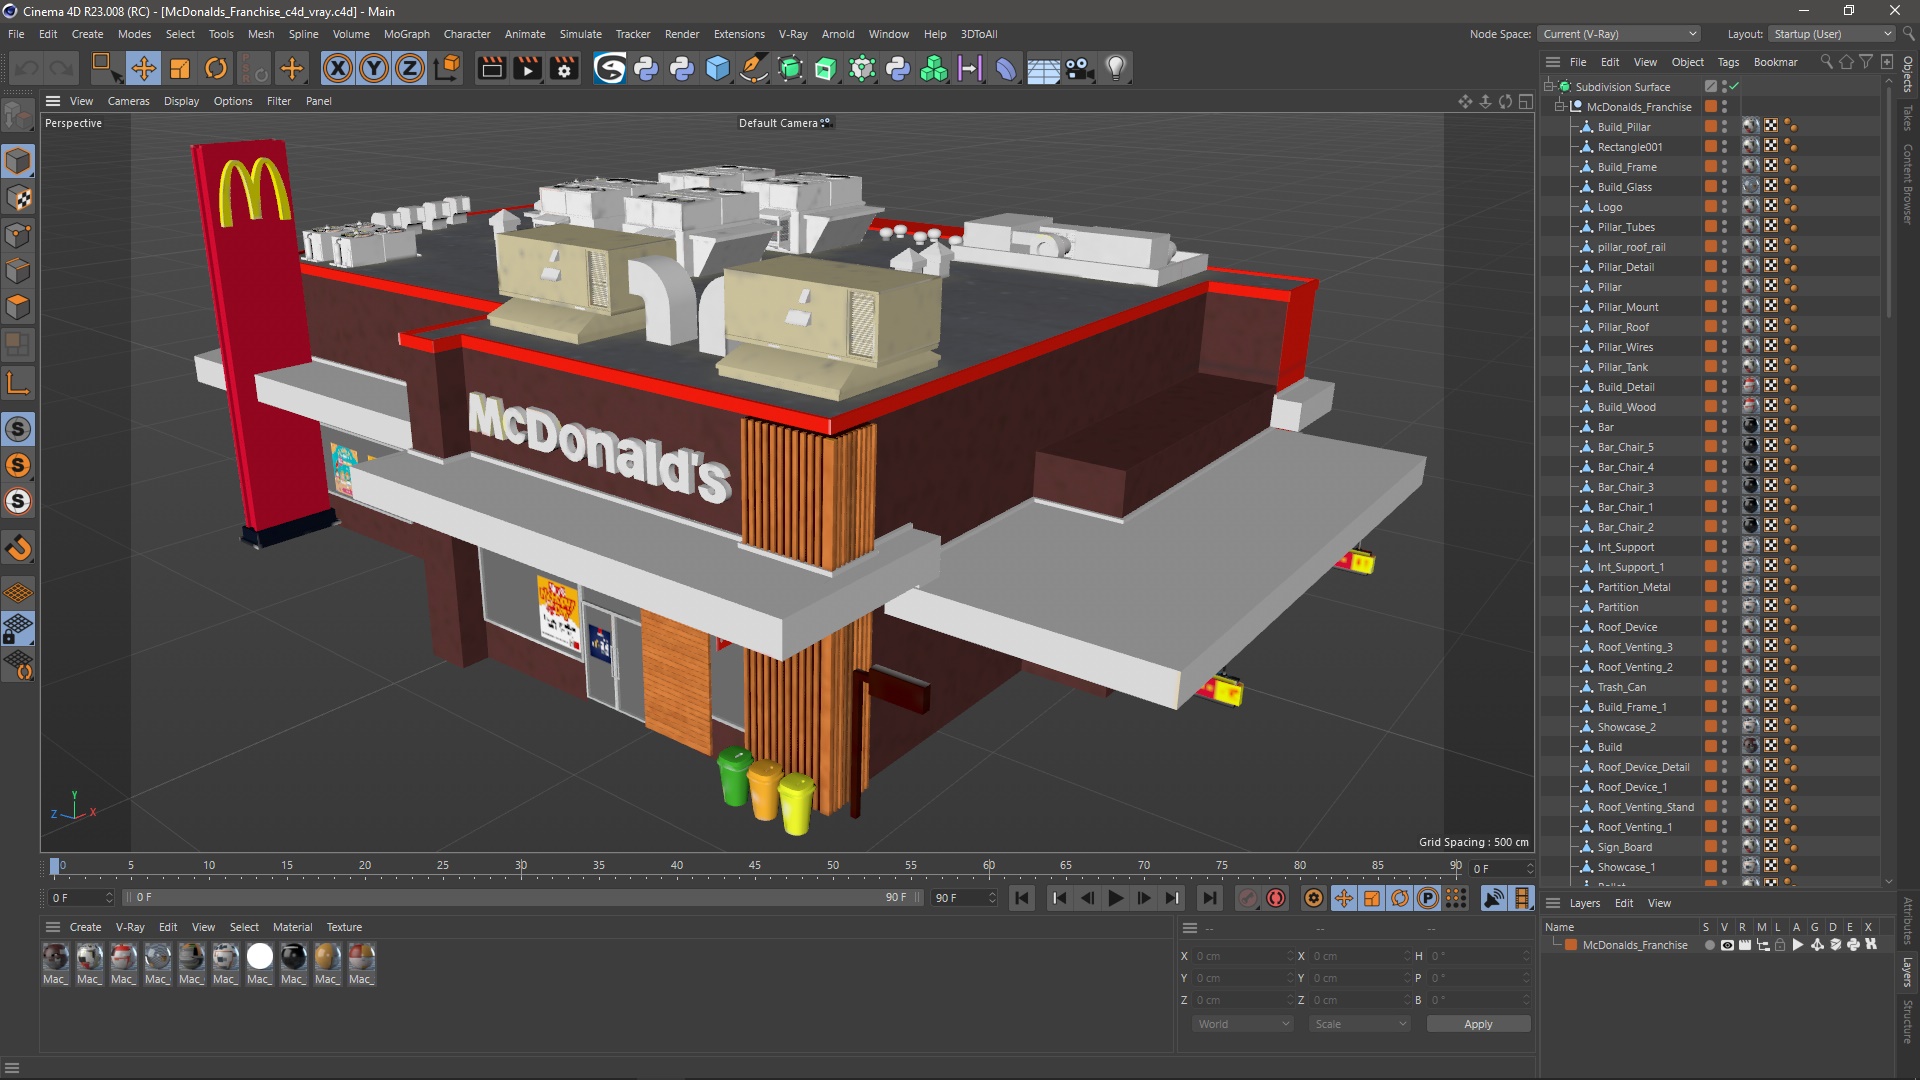Enable Polygons mode in left toolbar

pos(19,307)
